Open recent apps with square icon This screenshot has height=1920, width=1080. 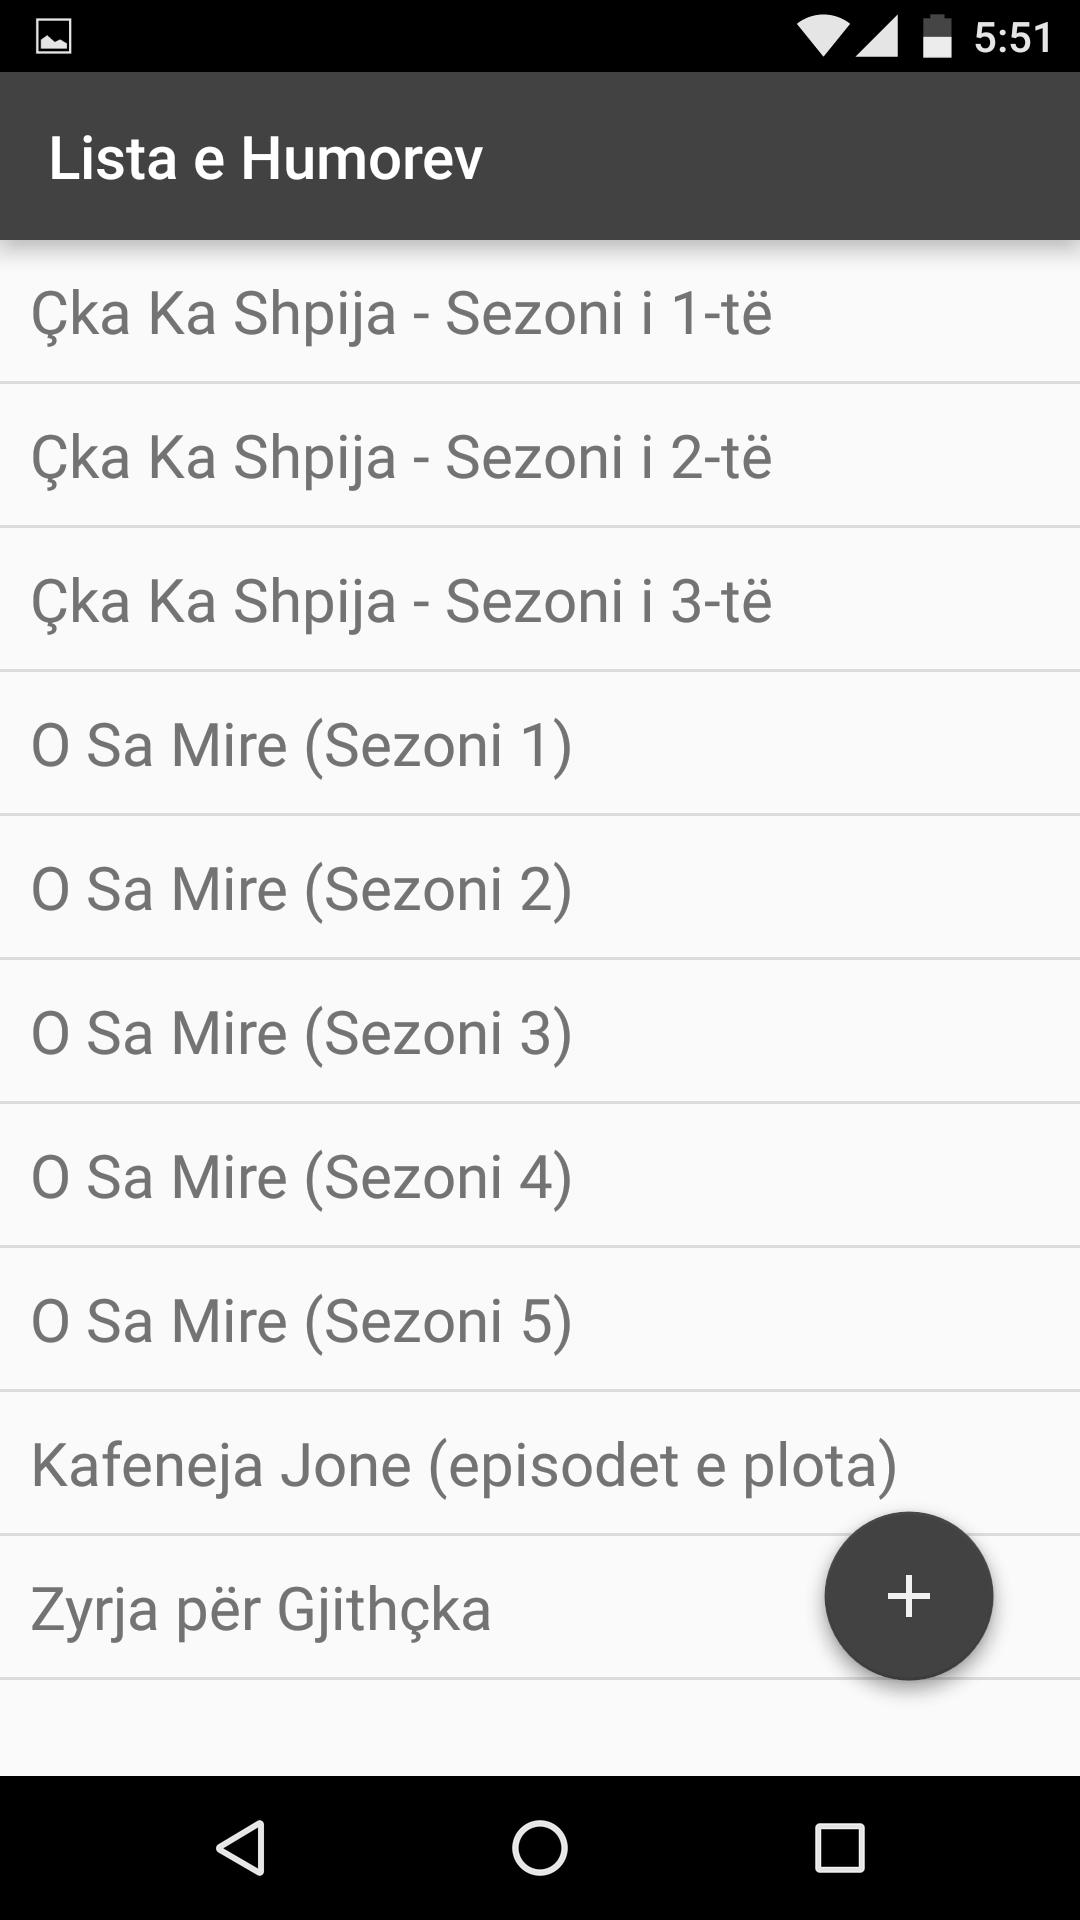coord(839,1846)
